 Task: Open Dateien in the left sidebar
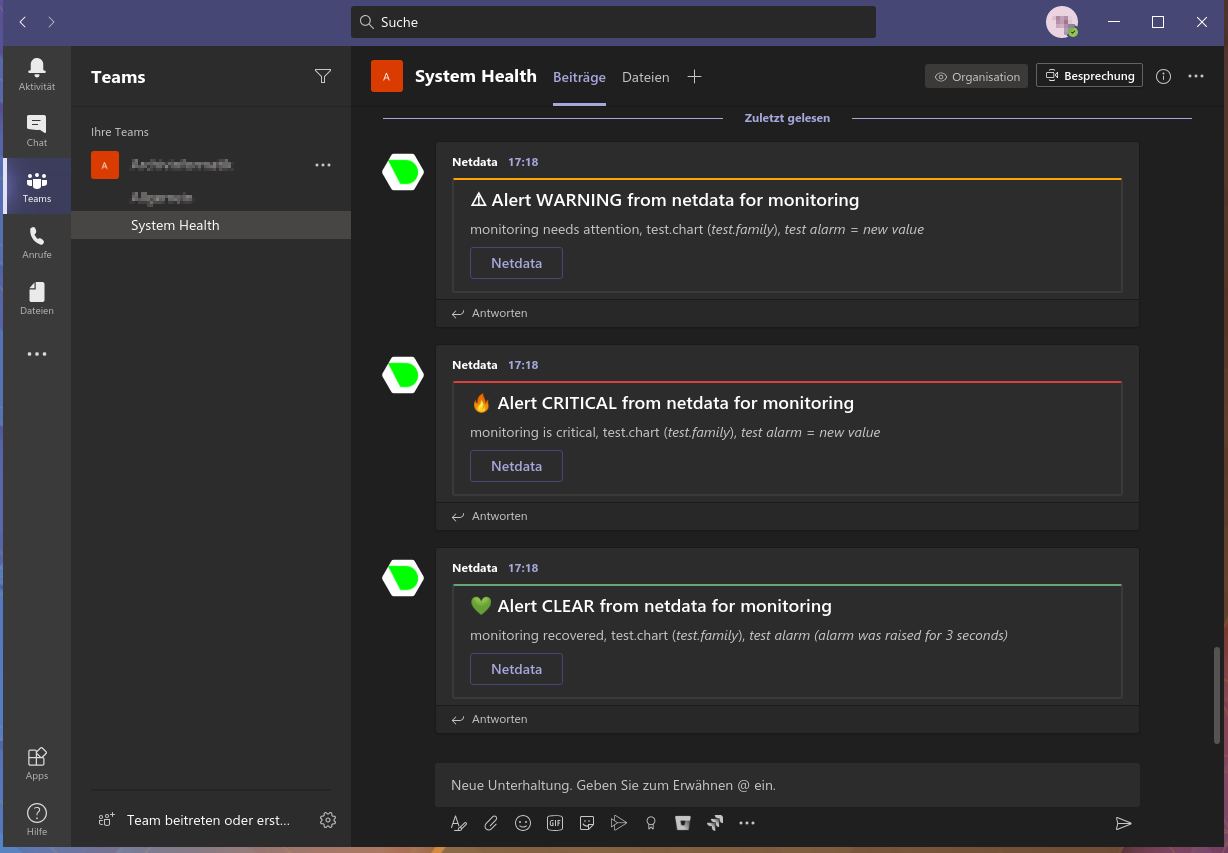tap(37, 298)
